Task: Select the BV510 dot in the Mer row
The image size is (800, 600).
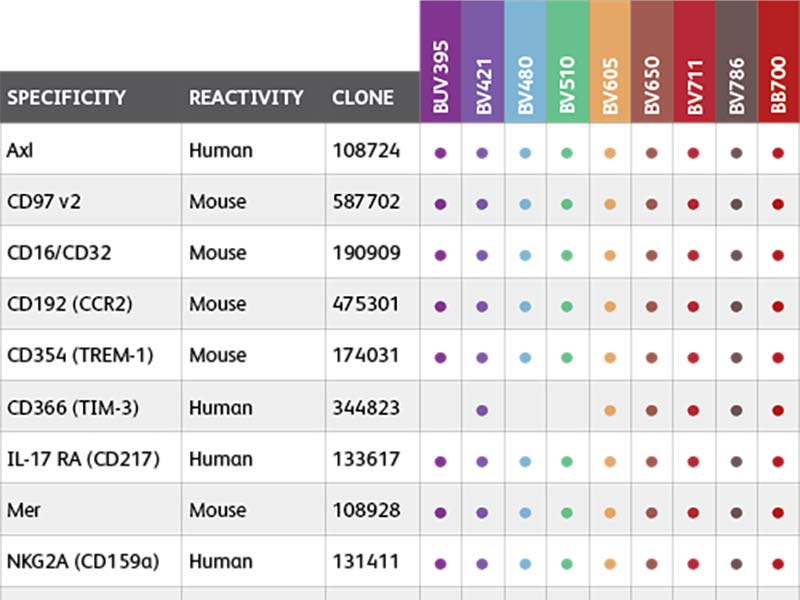Action: coord(567,513)
